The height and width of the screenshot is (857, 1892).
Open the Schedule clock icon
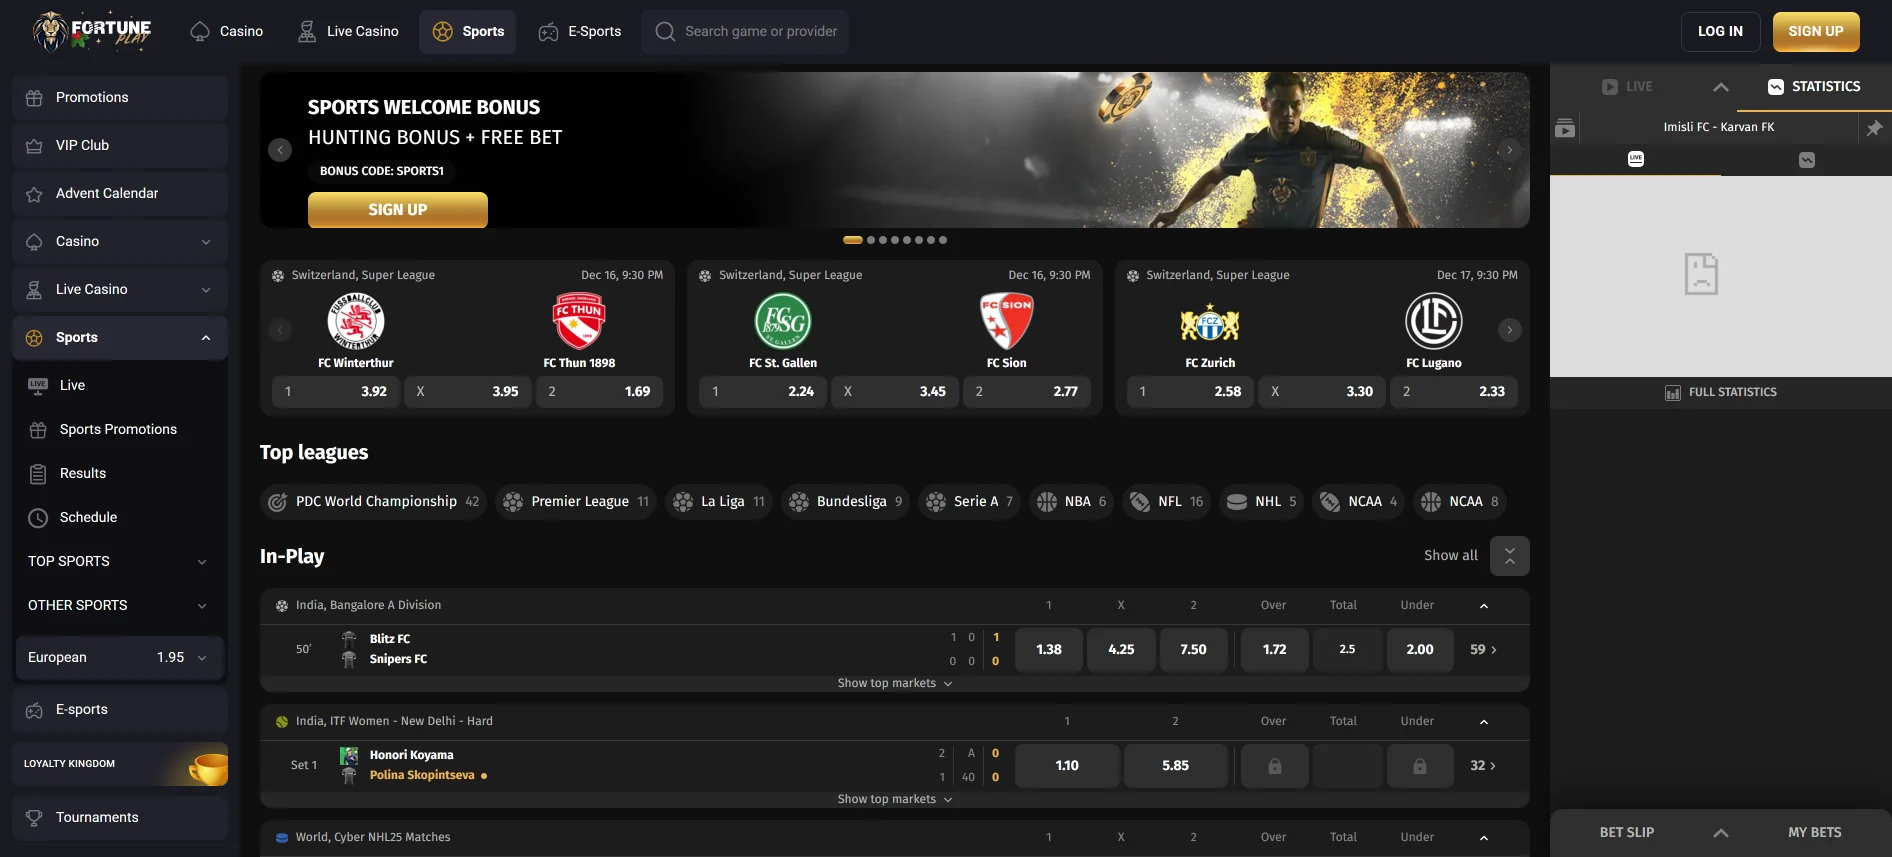[38, 518]
